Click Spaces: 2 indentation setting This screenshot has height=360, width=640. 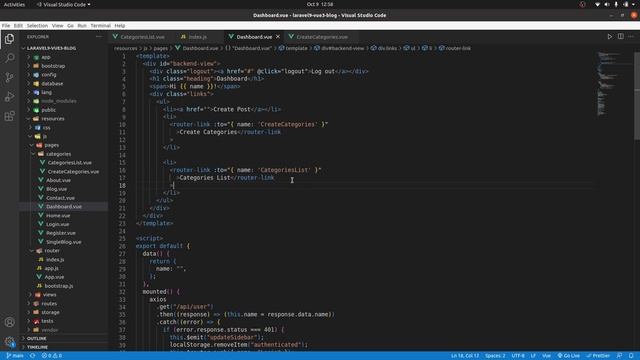tap(495, 356)
